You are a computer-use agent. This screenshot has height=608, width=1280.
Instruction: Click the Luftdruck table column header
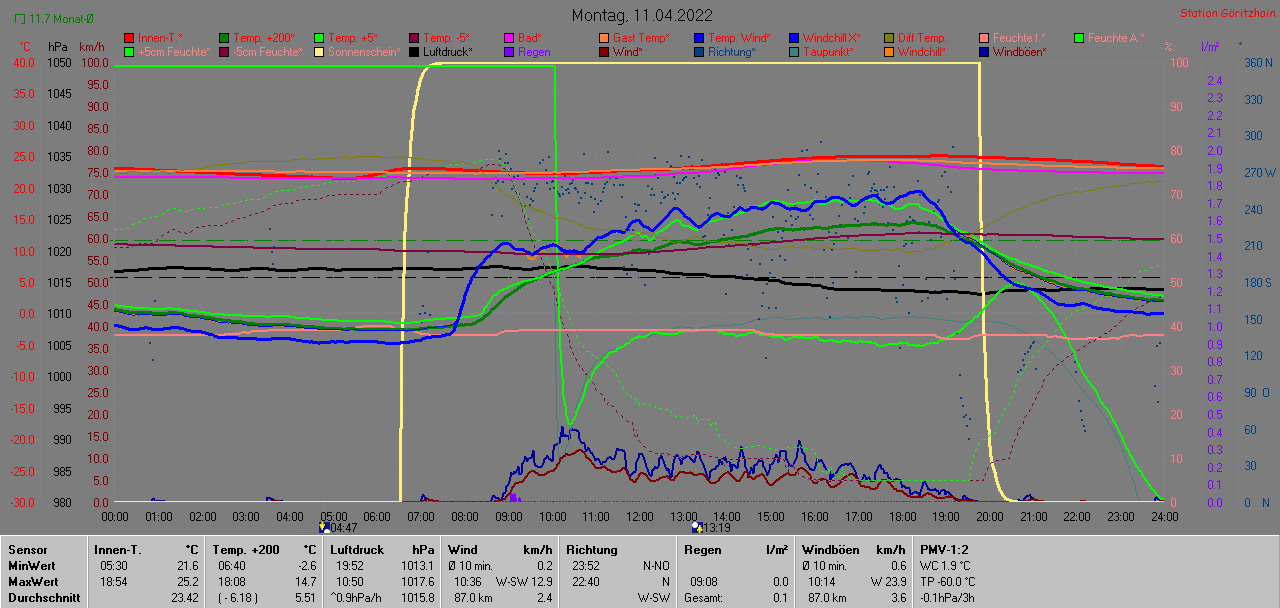click(358, 549)
